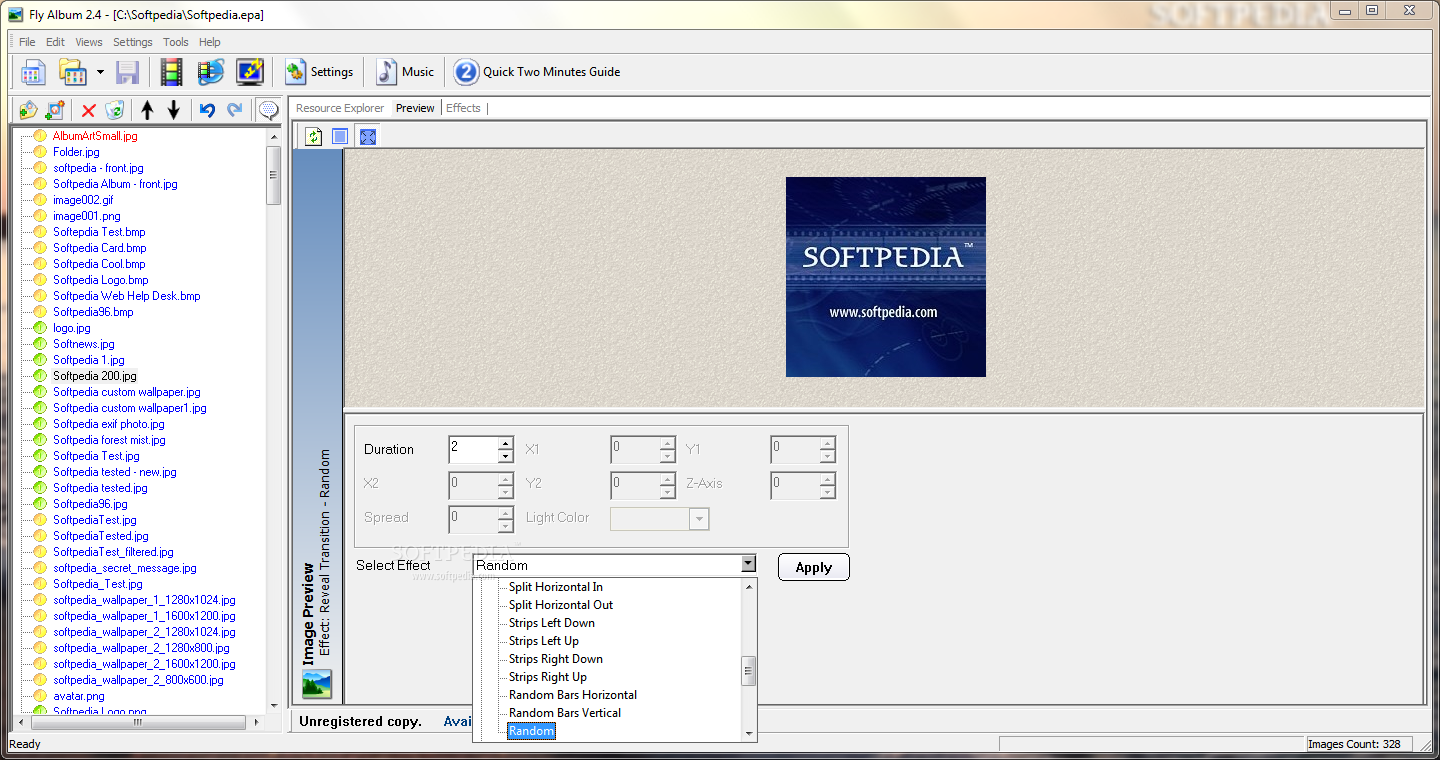This screenshot has width=1440, height=760.
Task: Open the Settings menu in menu bar
Action: click(133, 42)
